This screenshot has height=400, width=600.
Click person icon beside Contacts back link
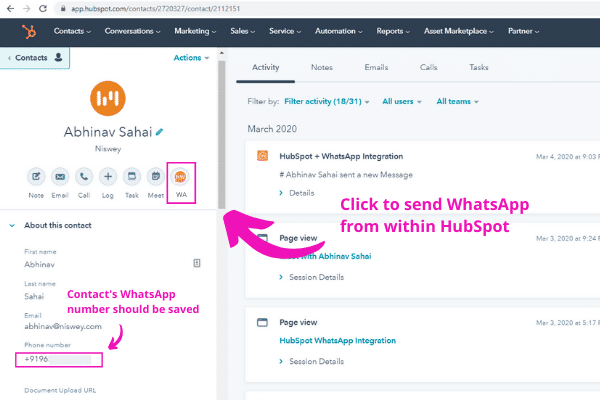[58, 57]
